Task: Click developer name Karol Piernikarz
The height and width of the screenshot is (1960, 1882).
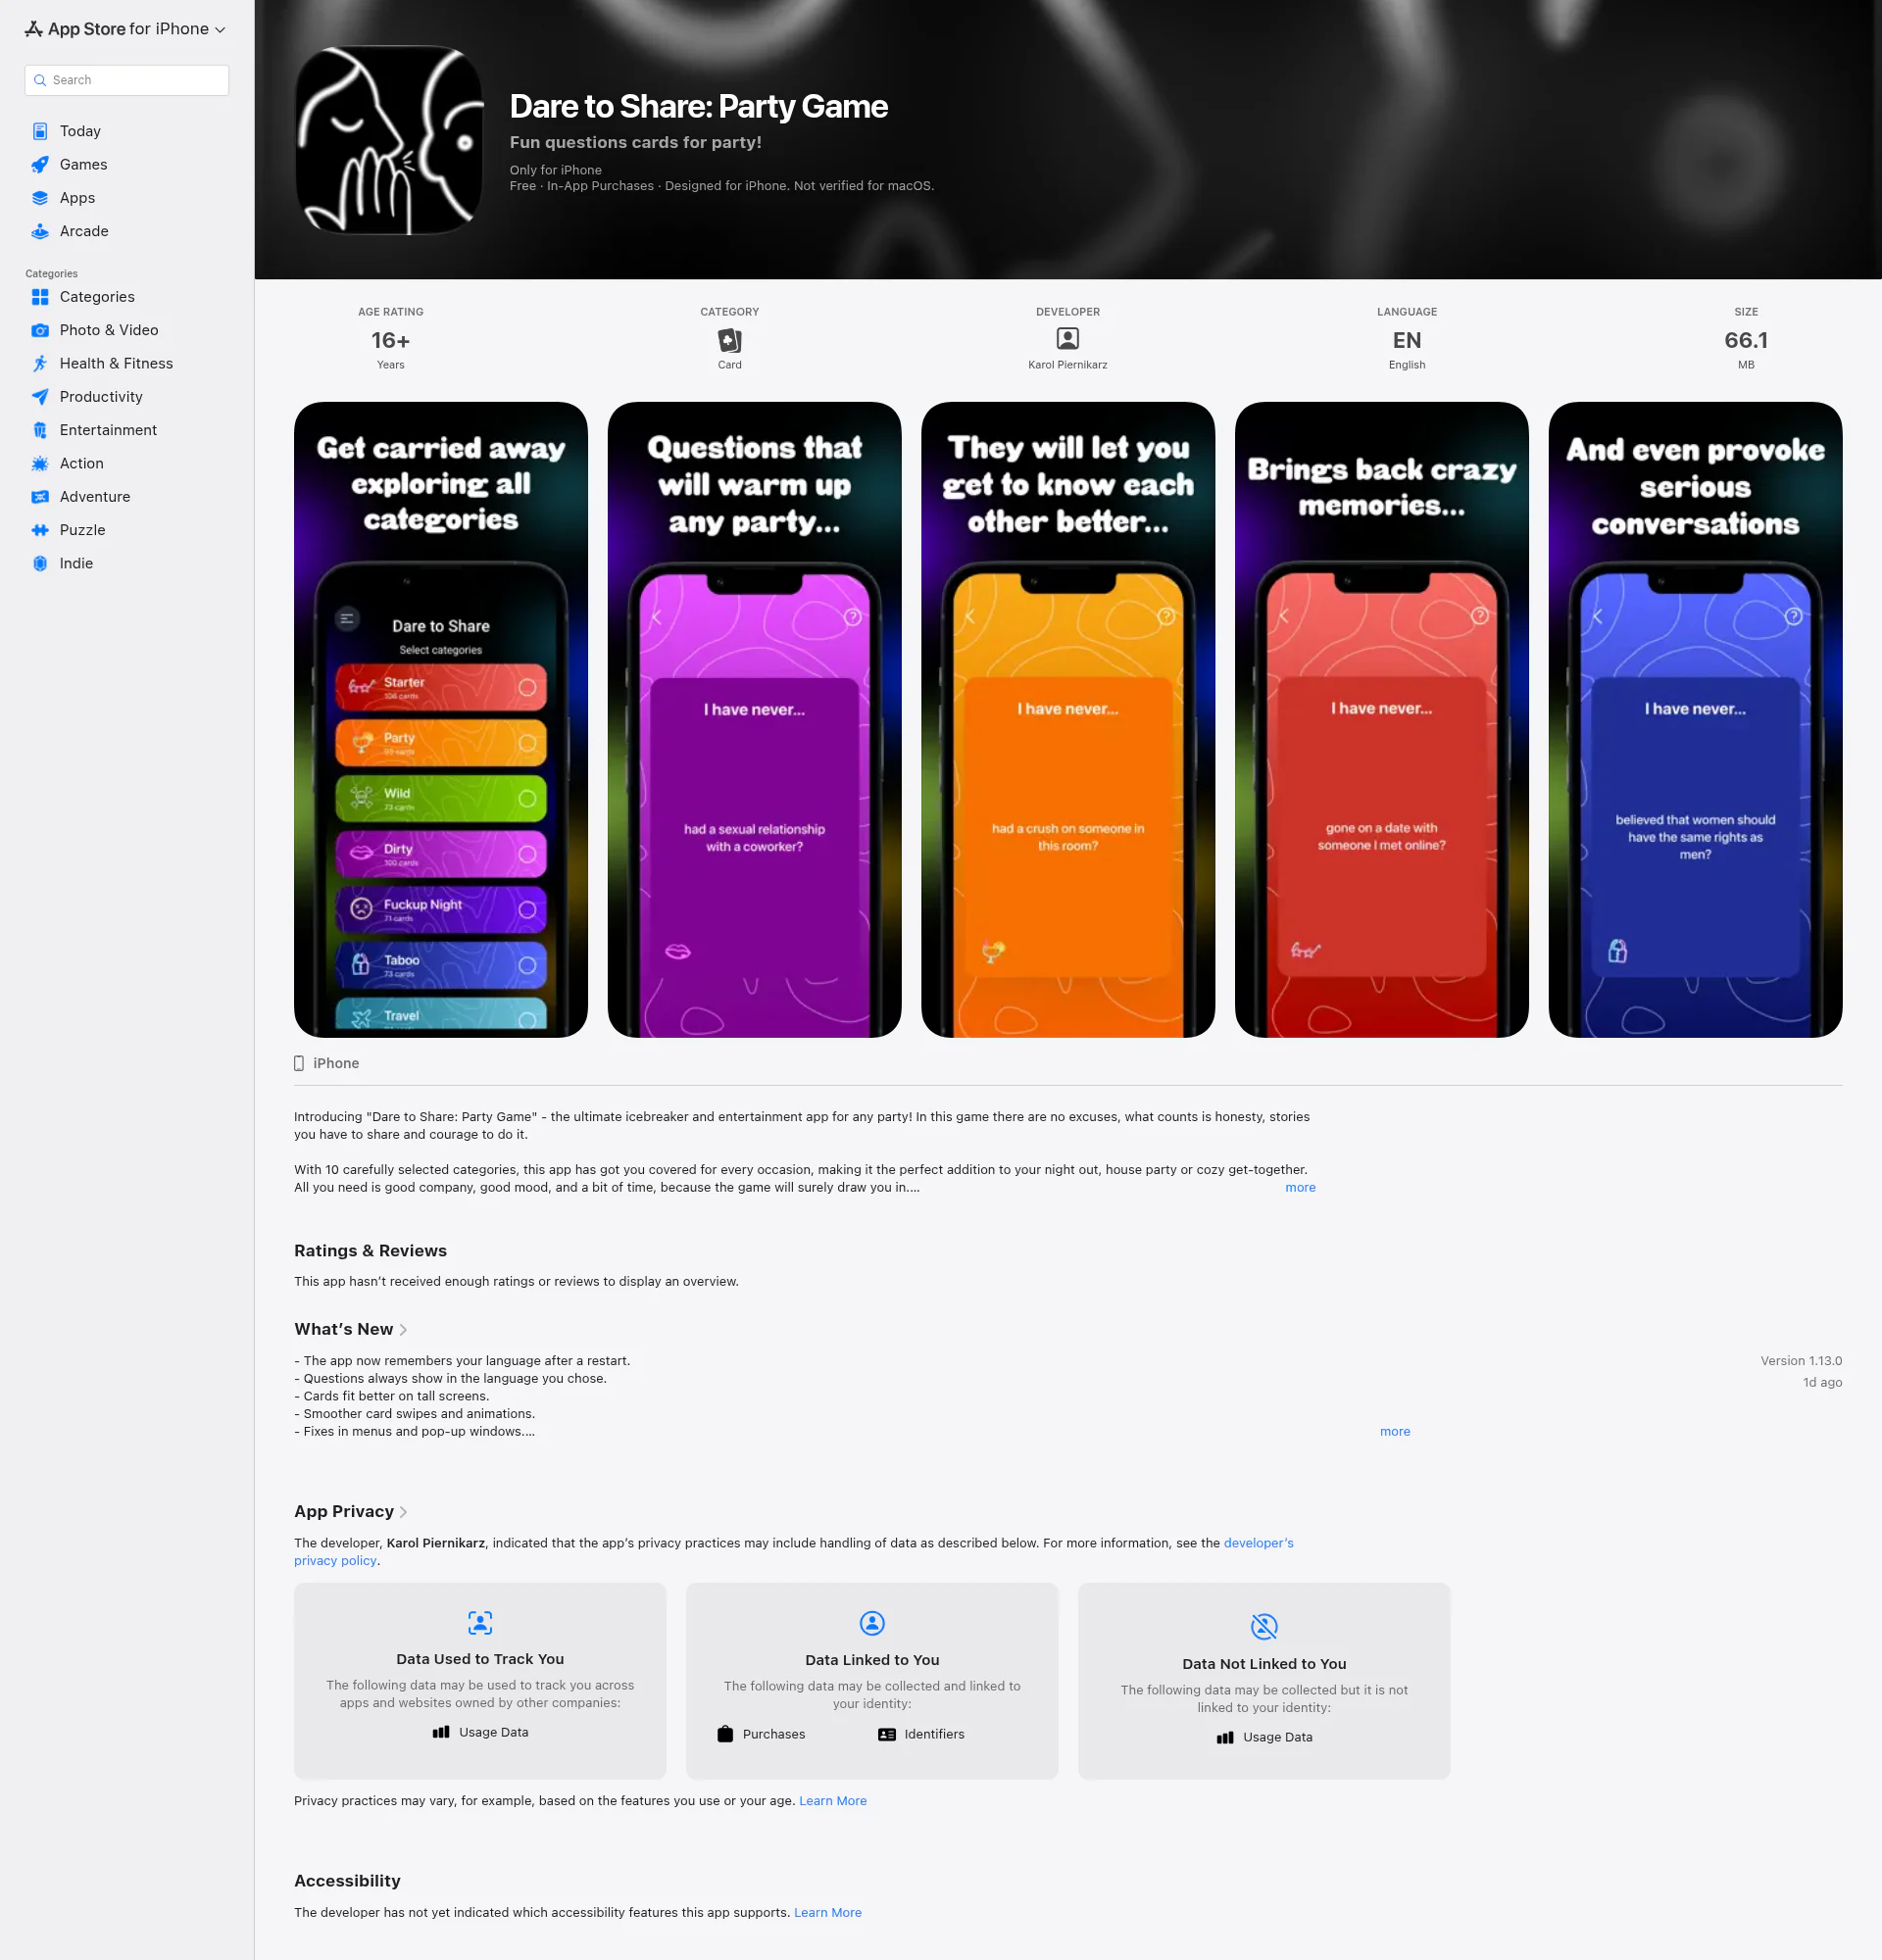Action: pyautogui.click(x=1067, y=365)
